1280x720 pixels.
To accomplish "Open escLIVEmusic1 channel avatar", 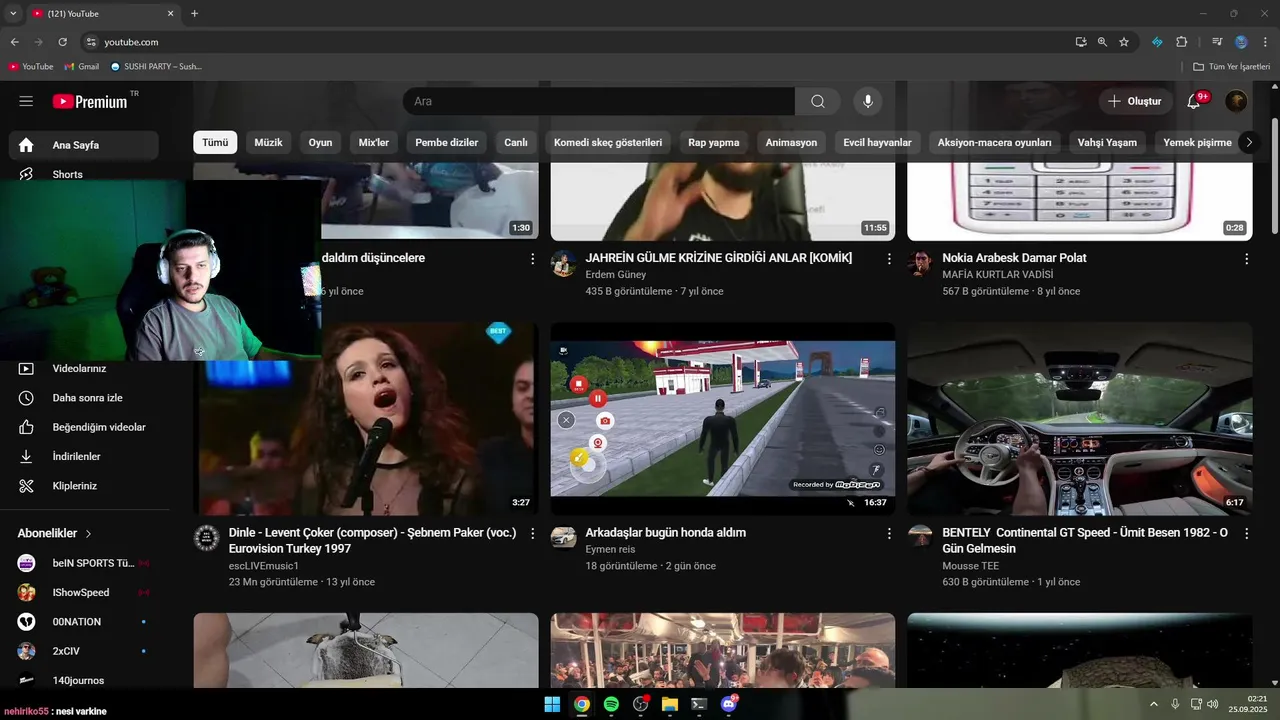I will coord(206,538).
